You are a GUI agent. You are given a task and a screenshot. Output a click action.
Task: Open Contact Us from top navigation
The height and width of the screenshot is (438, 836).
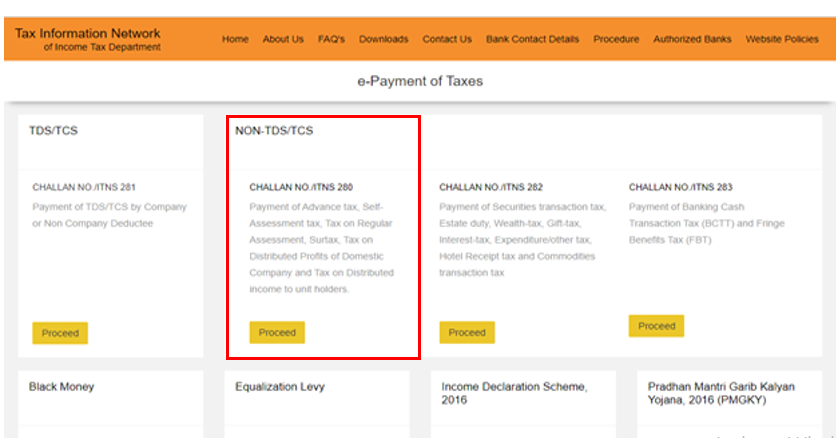pos(447,40)
